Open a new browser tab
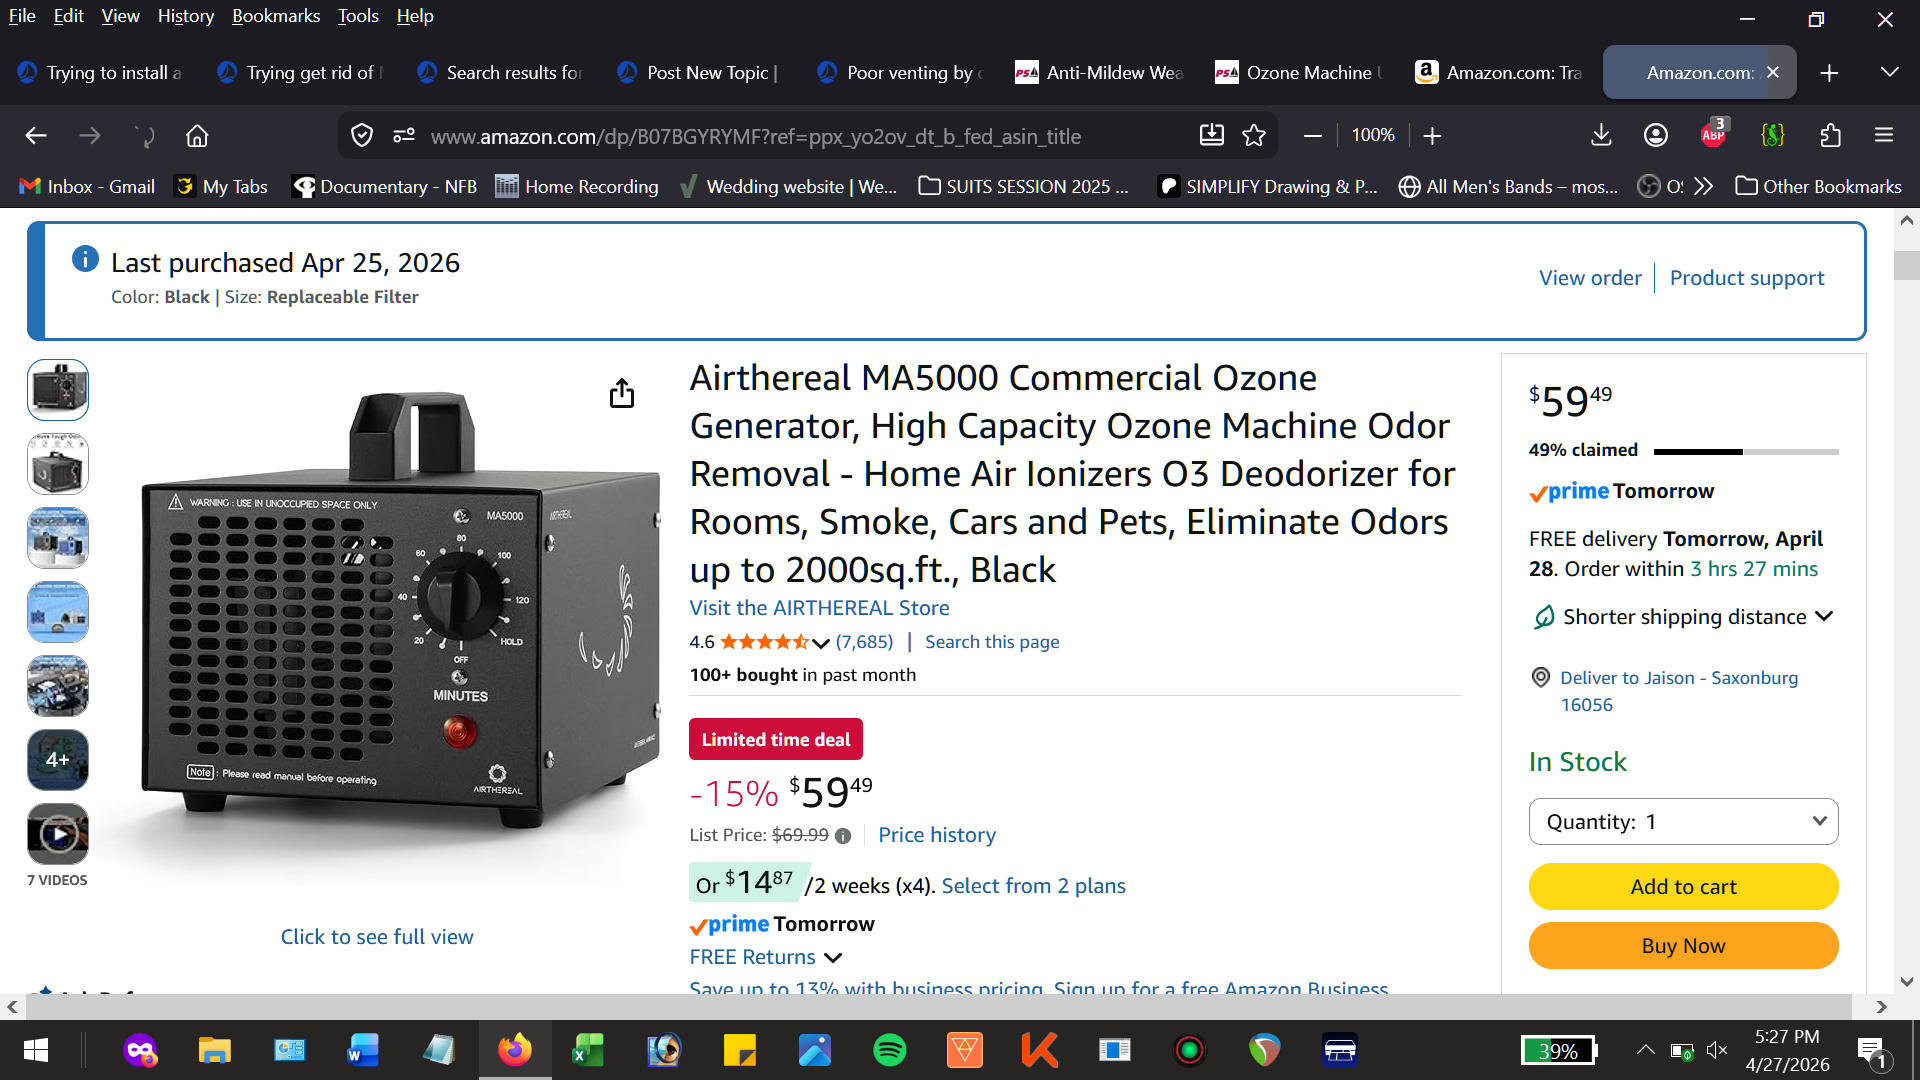 1829,73
